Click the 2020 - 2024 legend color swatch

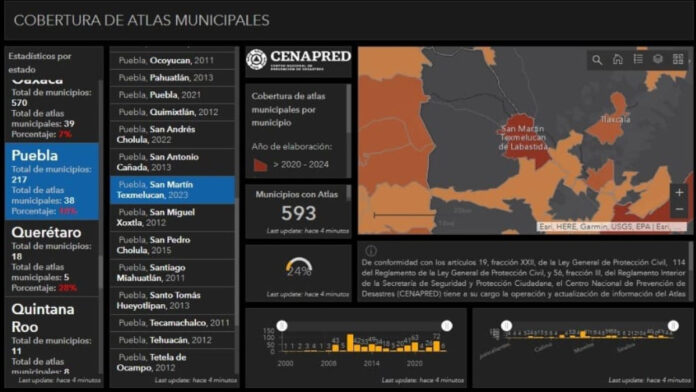coord(261,165)
